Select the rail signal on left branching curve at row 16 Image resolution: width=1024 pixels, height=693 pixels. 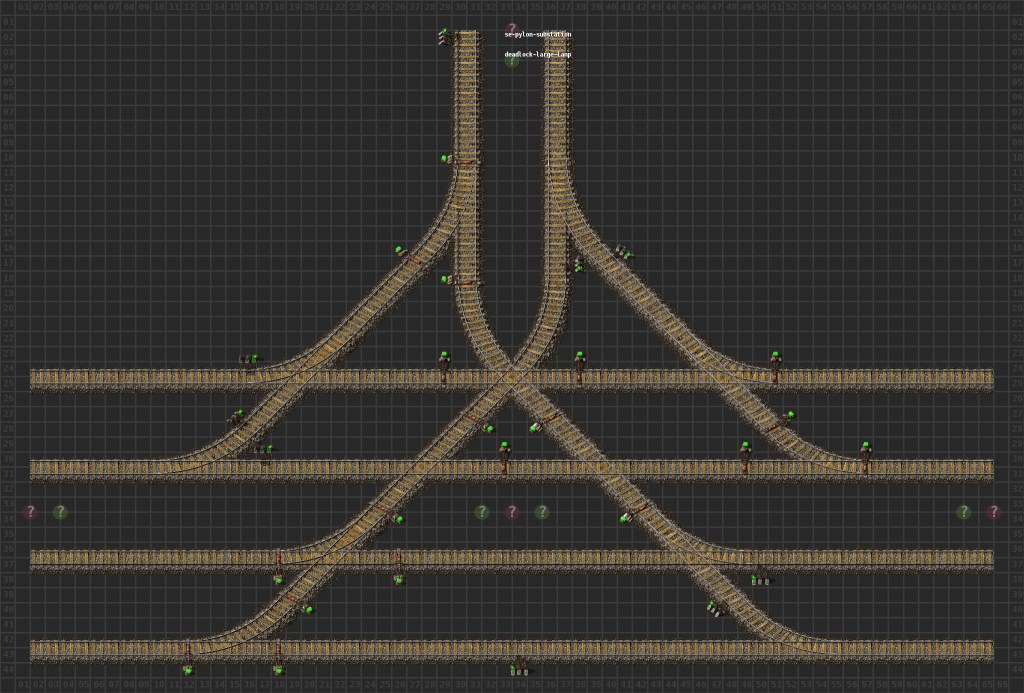[401, 251]
